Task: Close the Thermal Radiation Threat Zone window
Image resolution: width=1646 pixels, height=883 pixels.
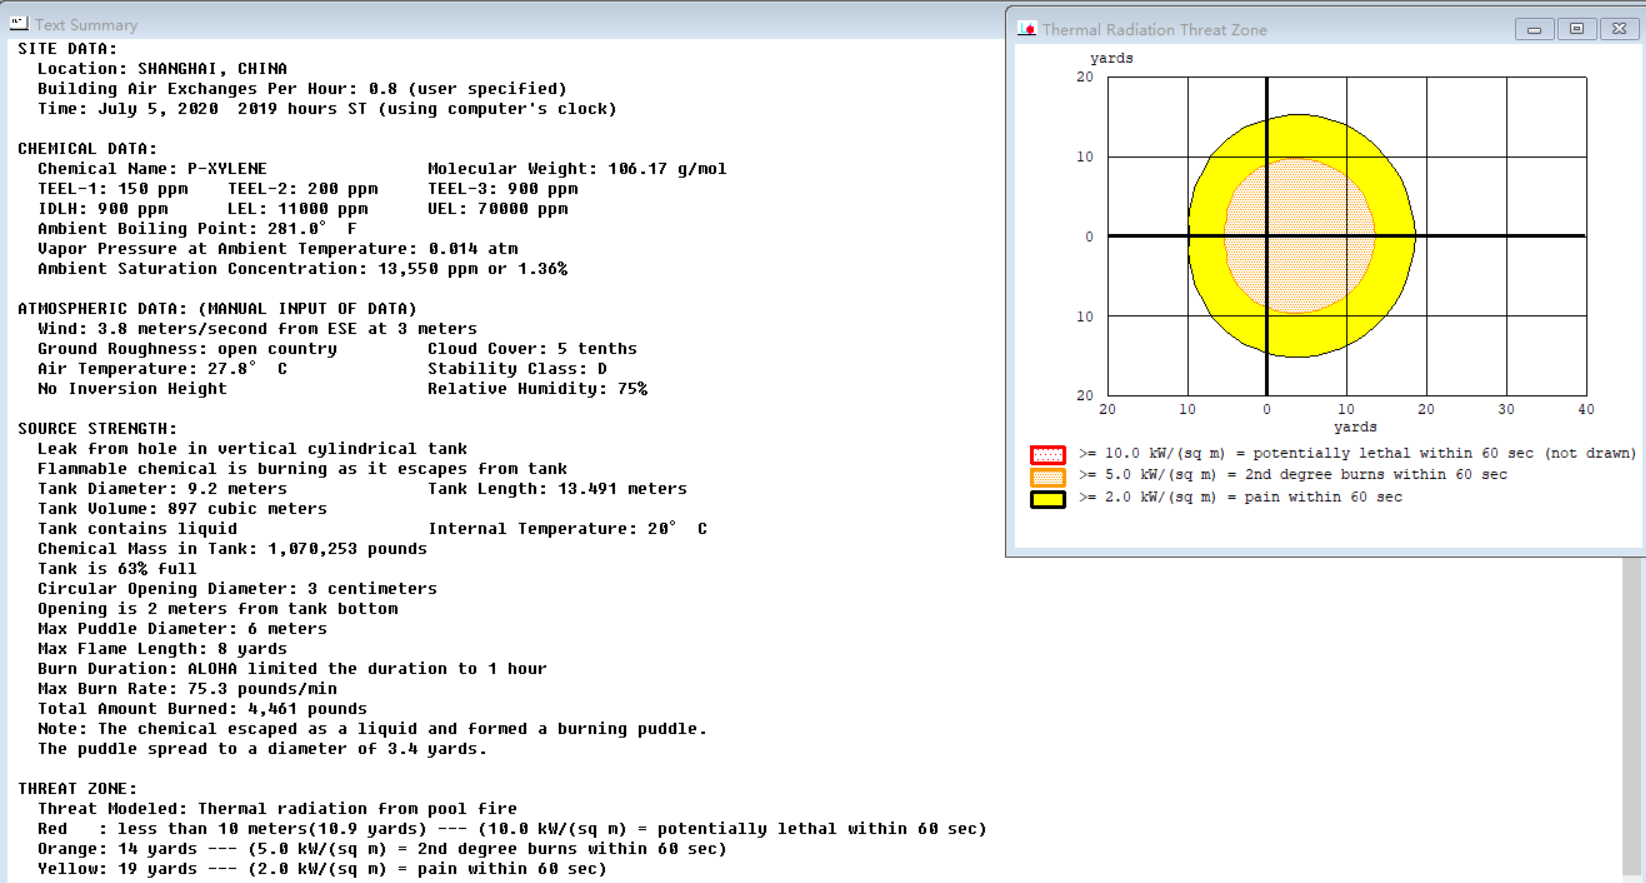Action: [x=1619, y=30]
